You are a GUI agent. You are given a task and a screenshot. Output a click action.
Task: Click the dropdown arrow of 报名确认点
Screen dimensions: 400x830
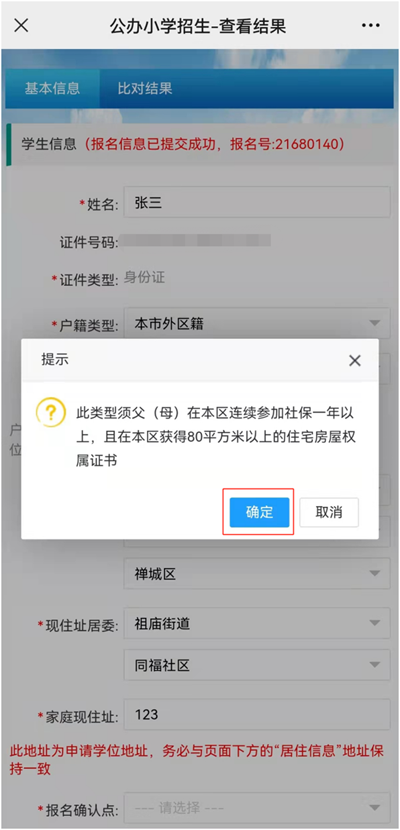375,808
